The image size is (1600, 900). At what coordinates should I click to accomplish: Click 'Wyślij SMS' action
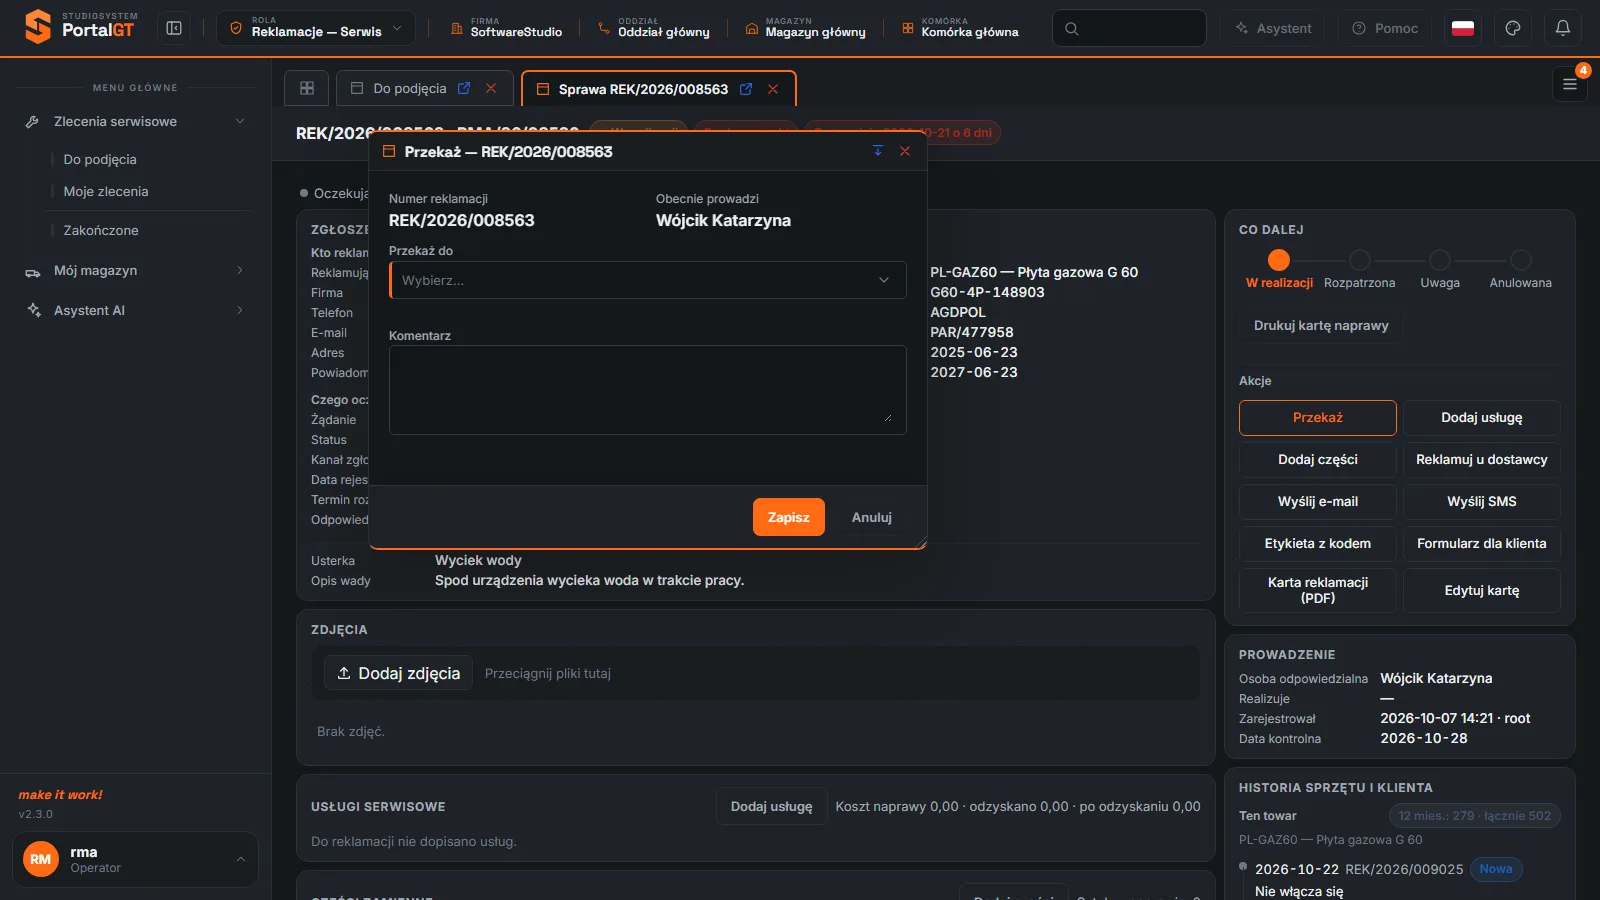pyautogui.click(x=1482, y=501)
